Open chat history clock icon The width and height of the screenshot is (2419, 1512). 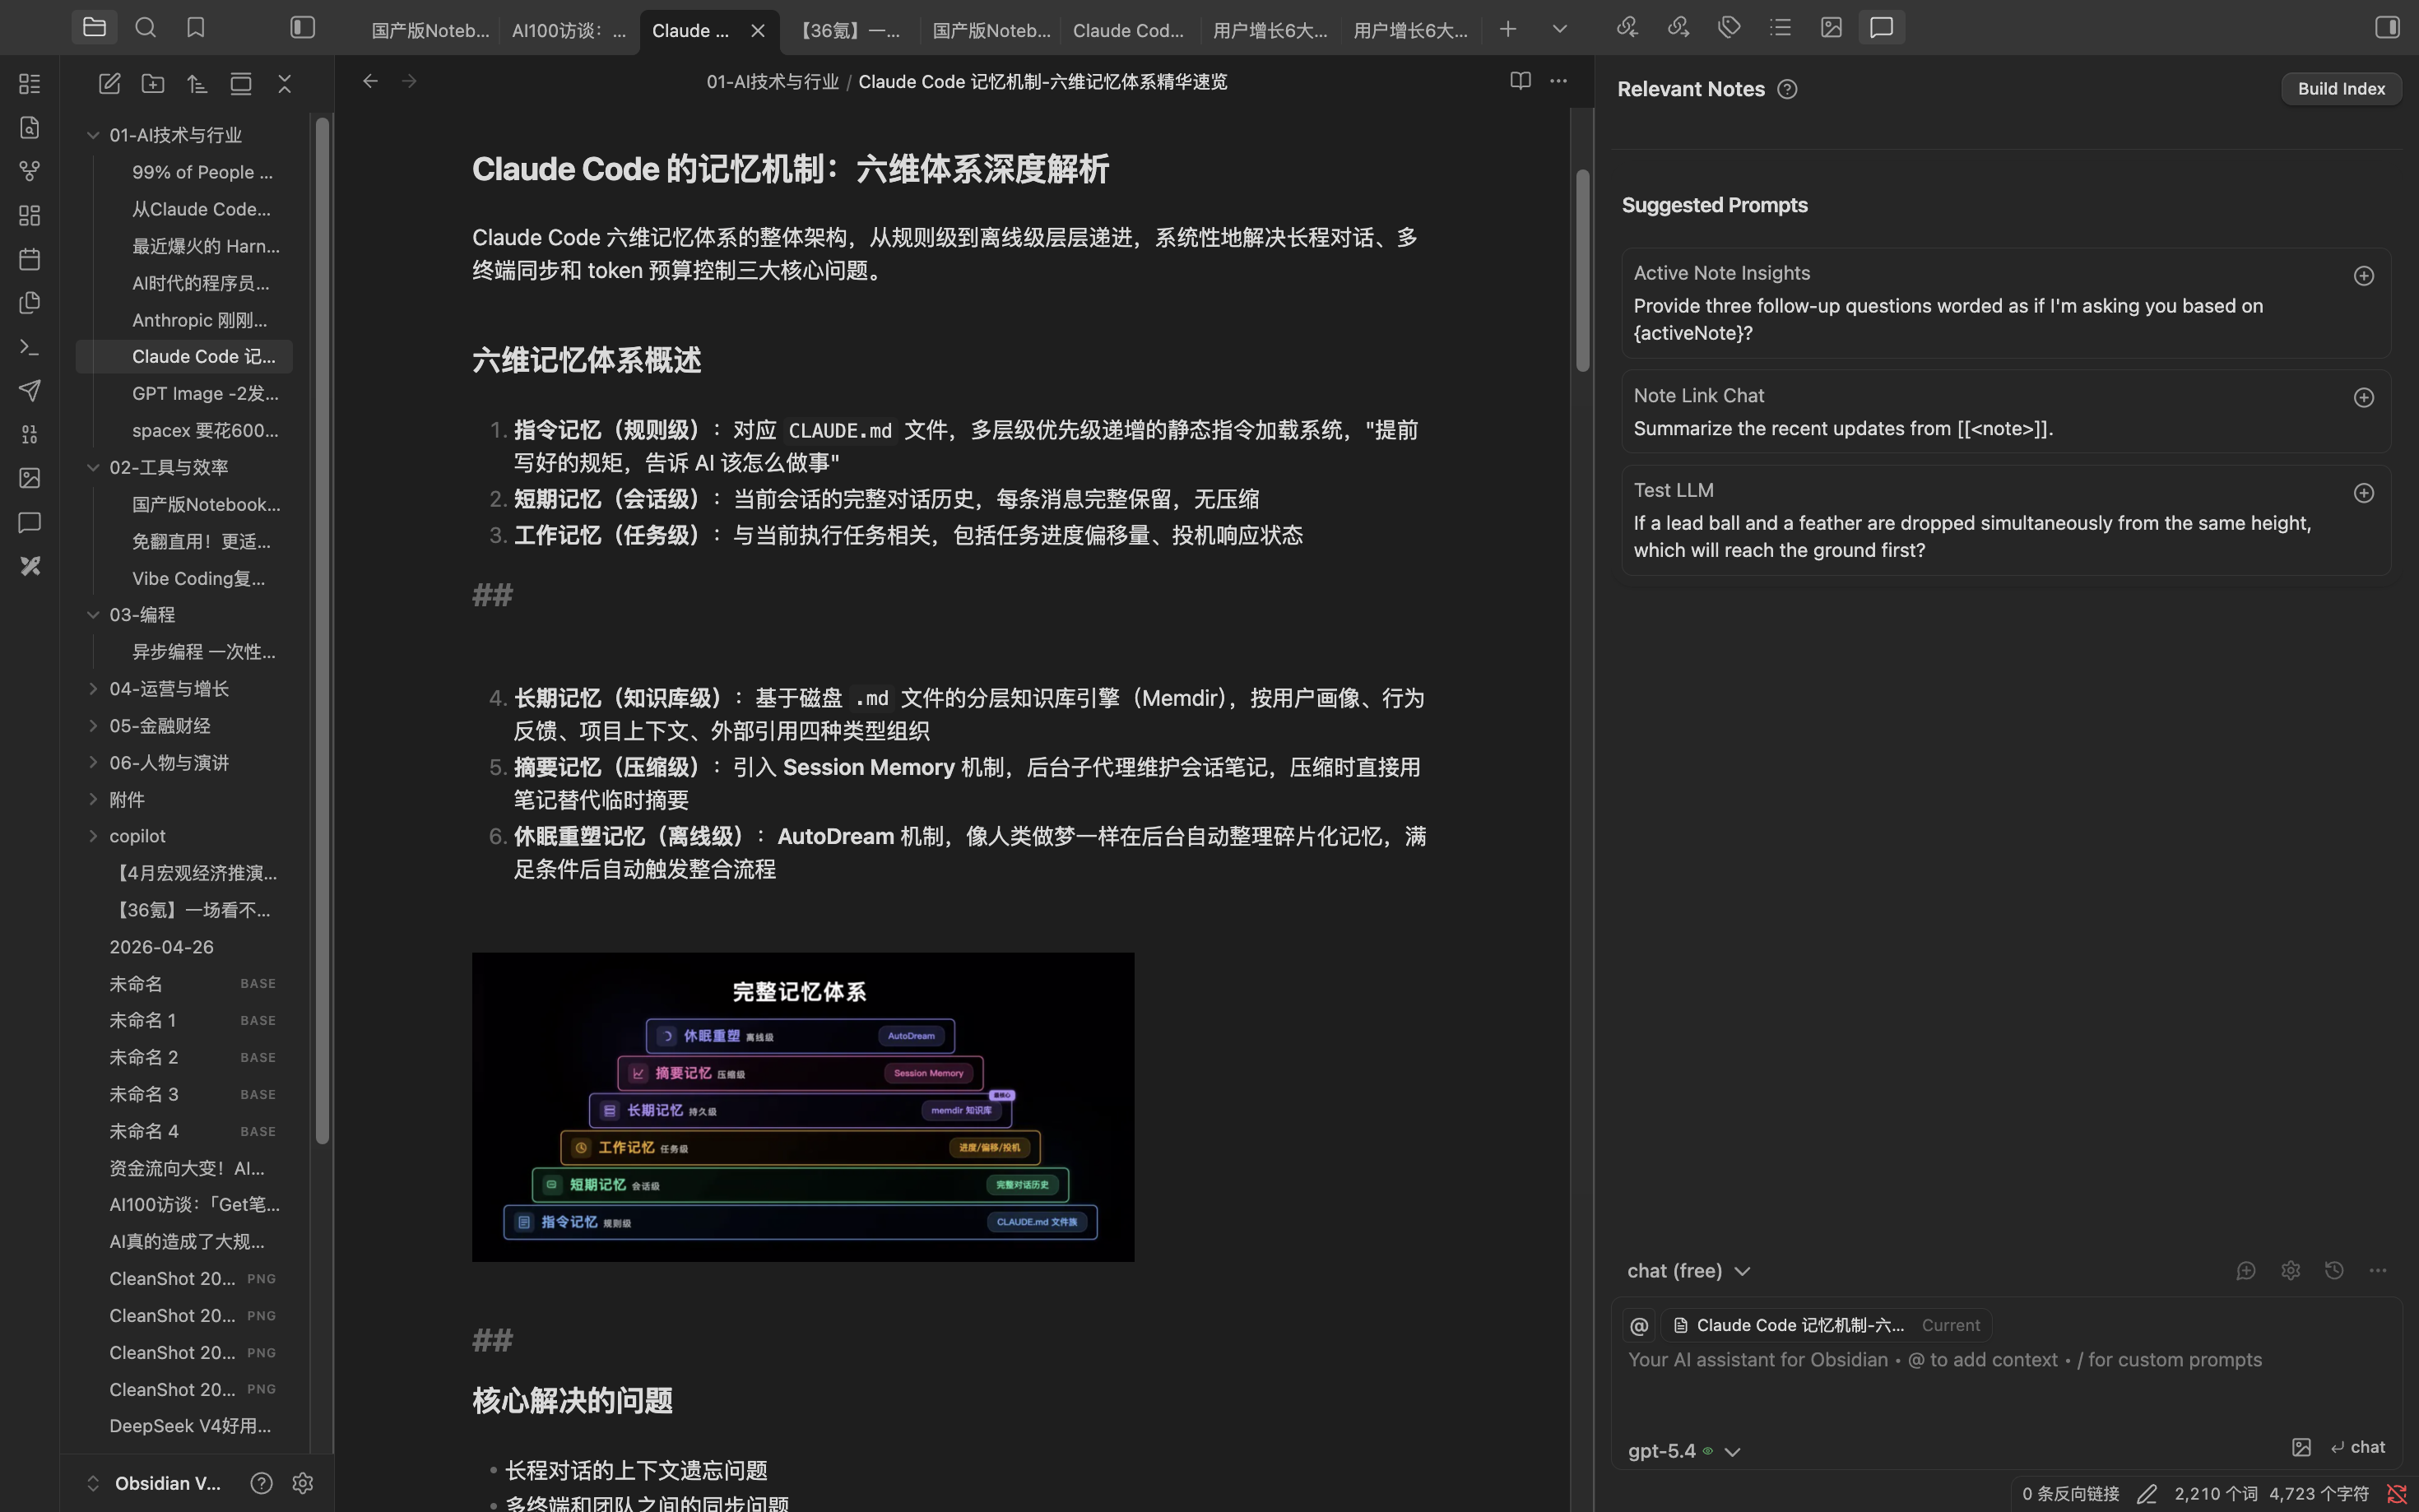tap(2334, 1271)
